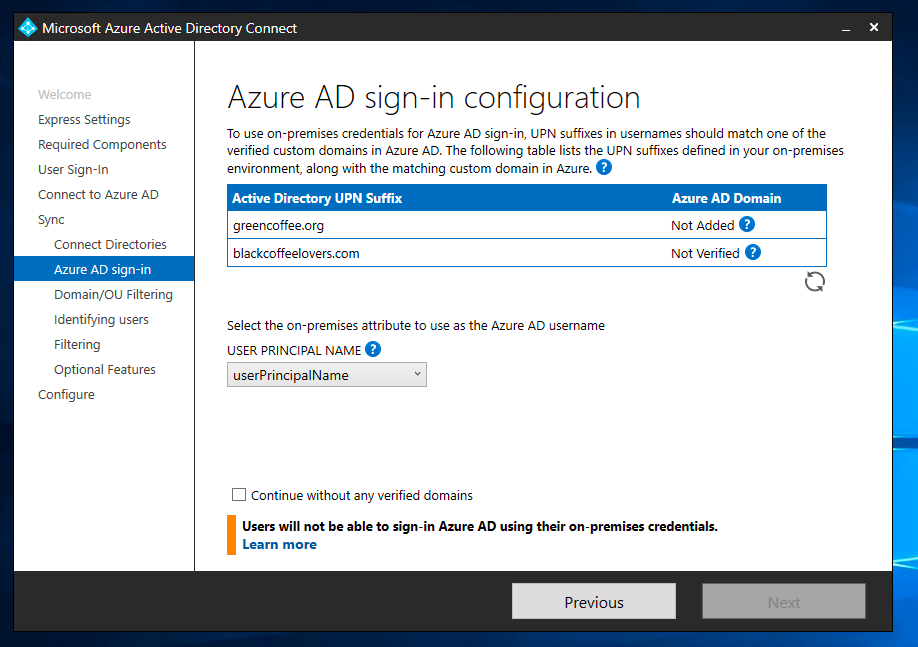Open Connect Directories sub-step
Screen dimensions: 918x647
(x=110, y=244)
